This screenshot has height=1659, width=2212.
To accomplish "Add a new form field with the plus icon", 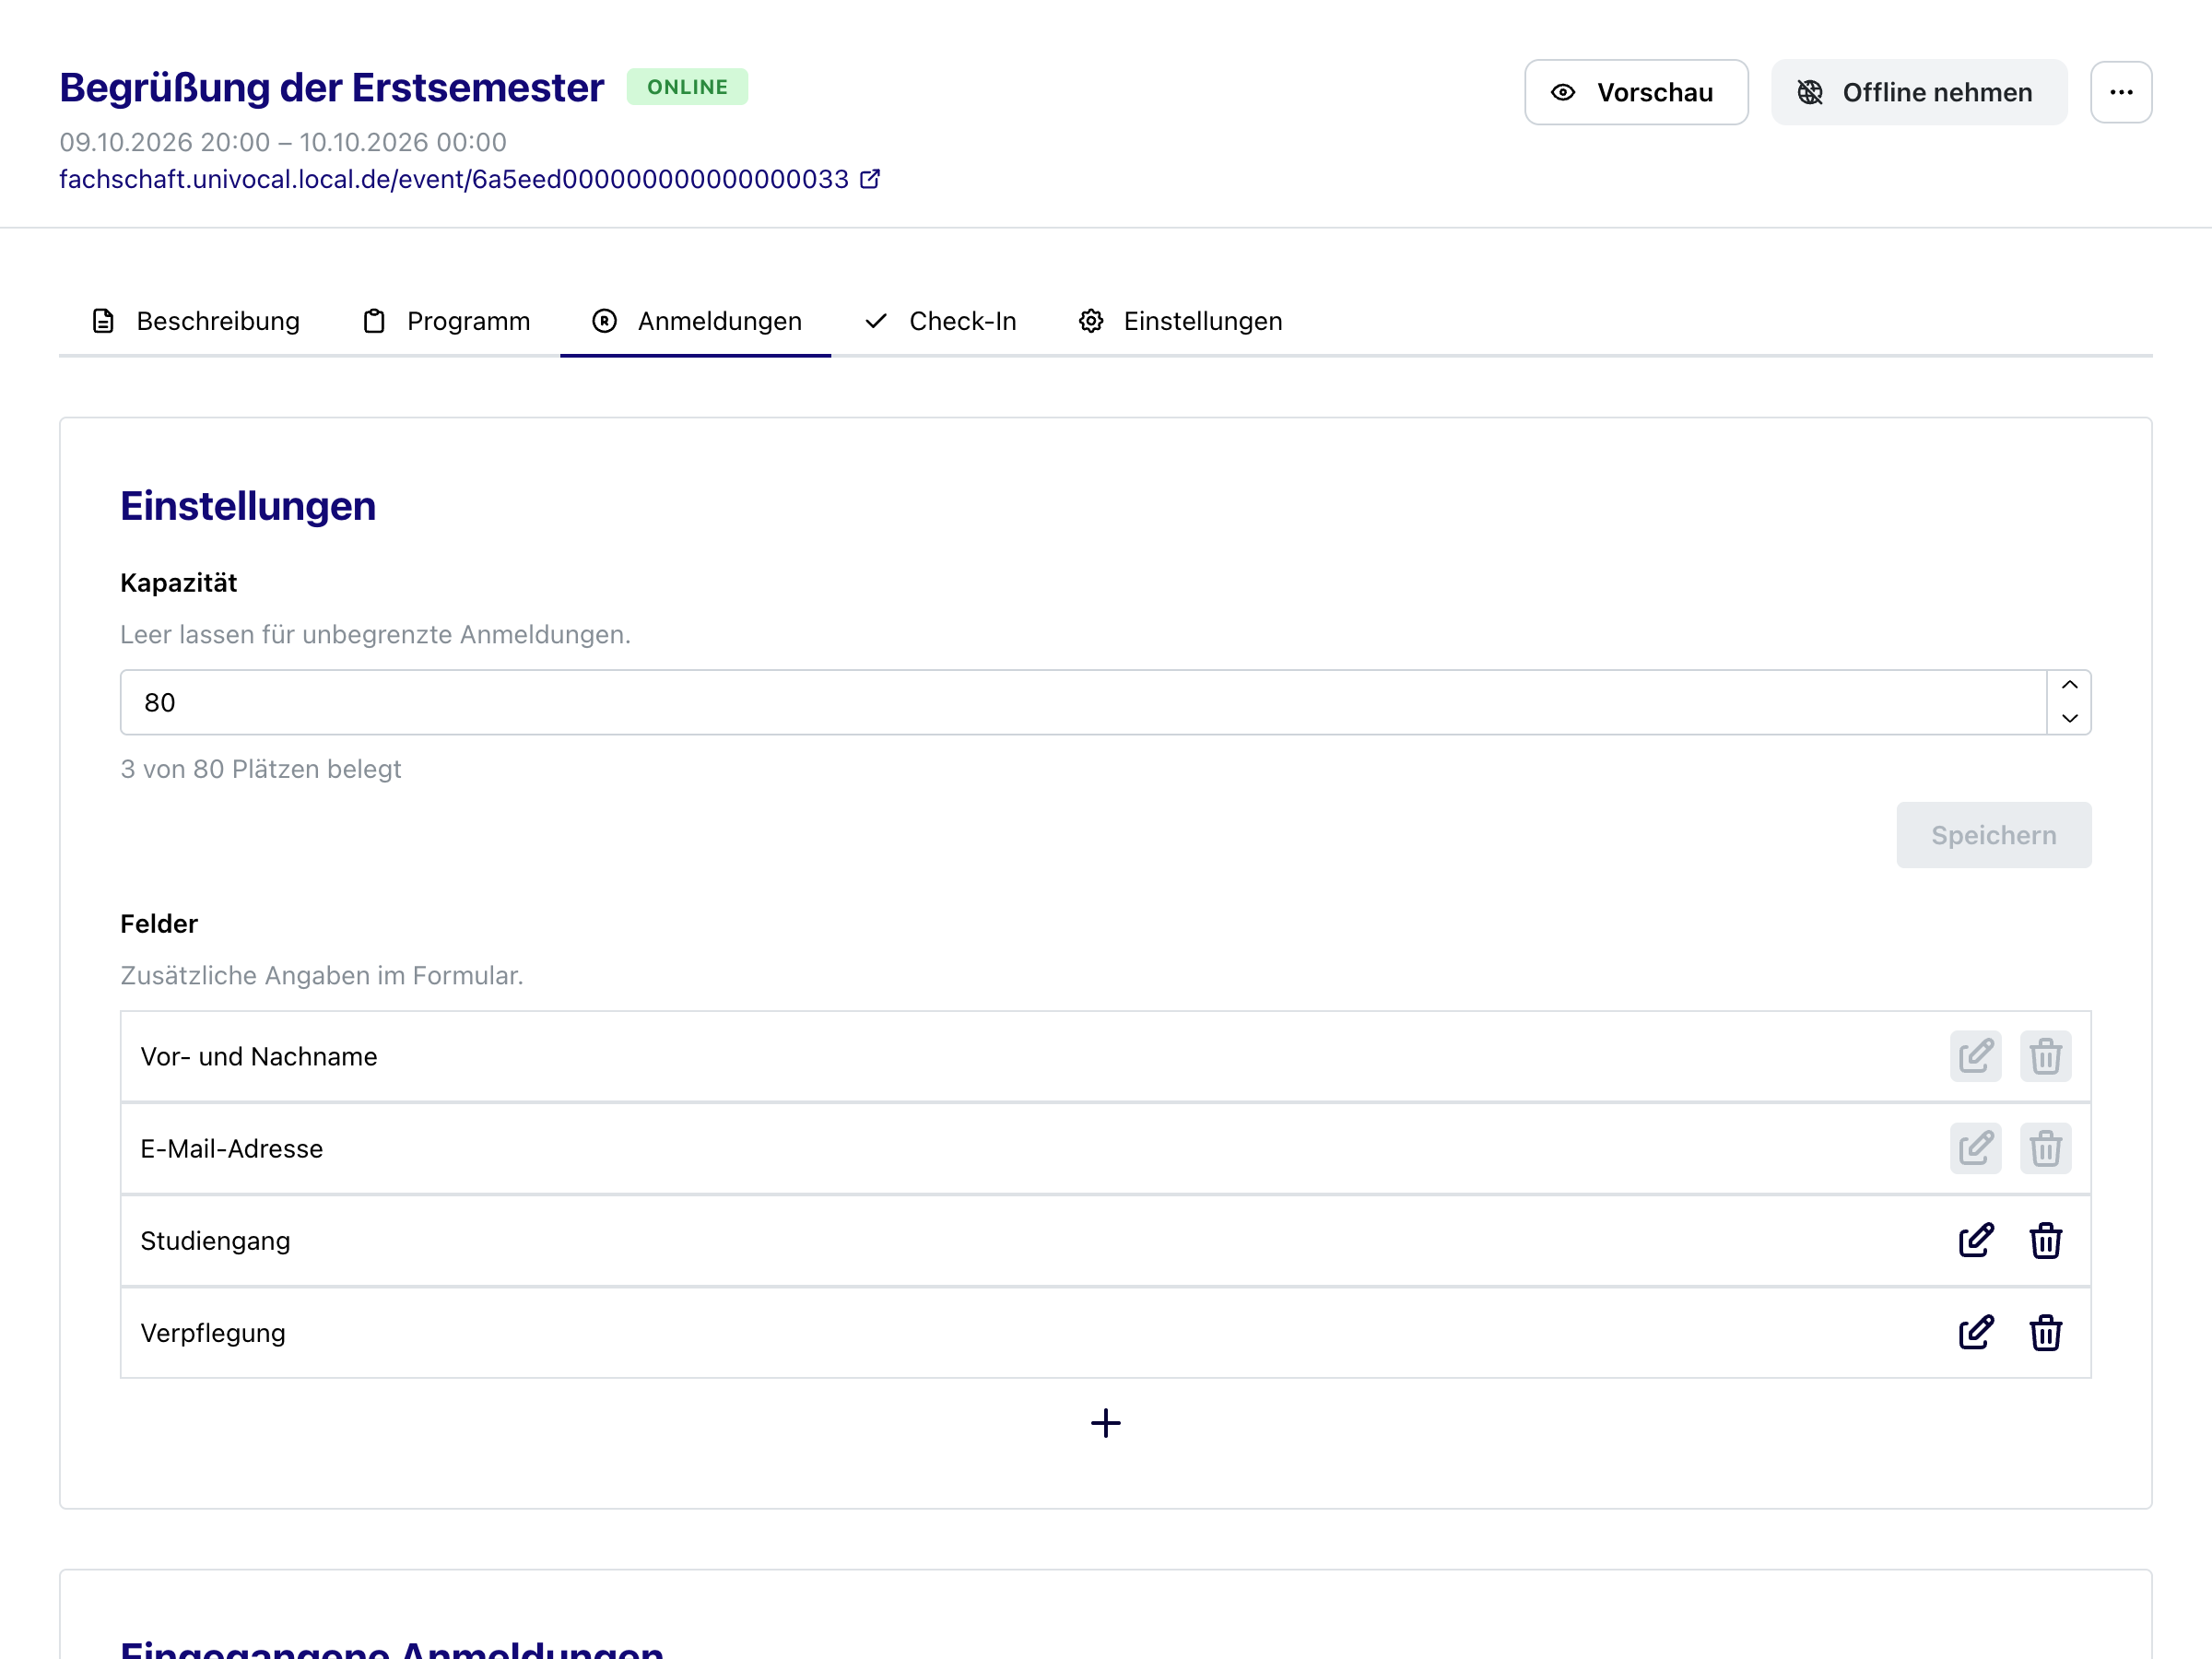I will [1105, 1423].
